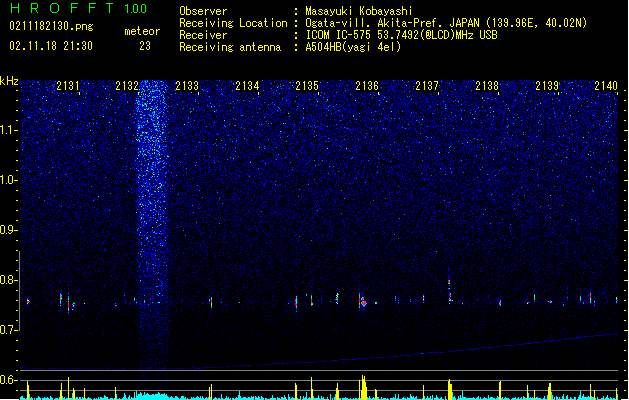Click the 2139 time marker
Image resolution: width=629 pixels, height=400 pixels.
click(x=547, y=86)
